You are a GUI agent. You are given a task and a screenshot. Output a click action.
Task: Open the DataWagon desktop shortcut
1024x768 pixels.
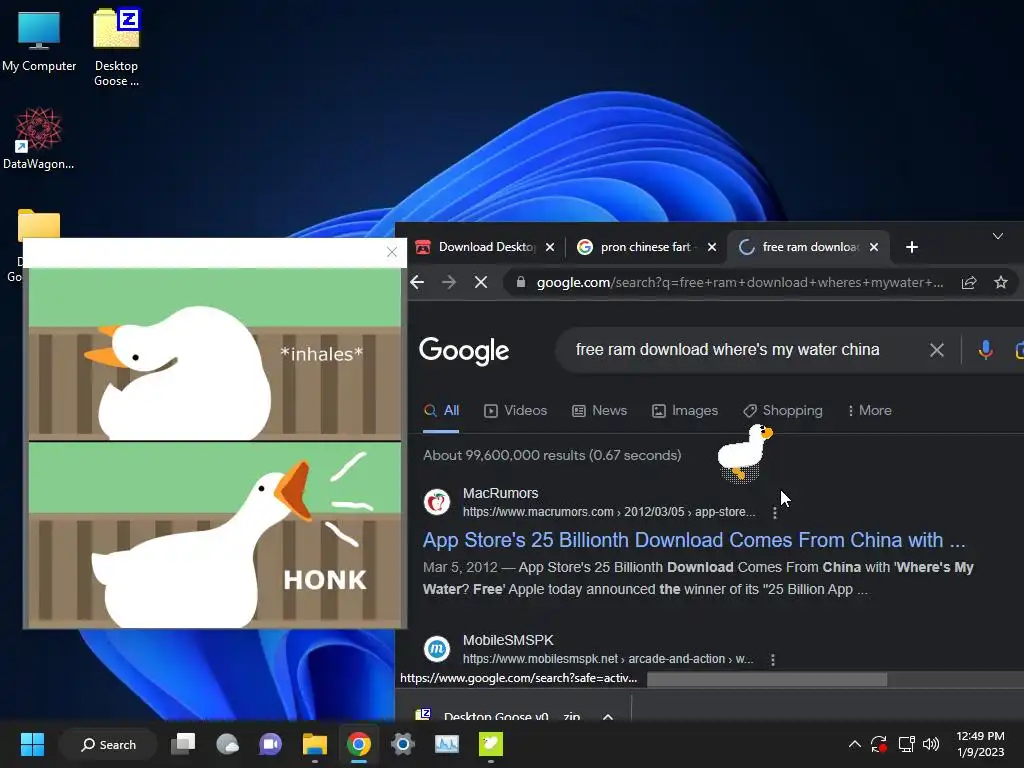tap(39, 138)
